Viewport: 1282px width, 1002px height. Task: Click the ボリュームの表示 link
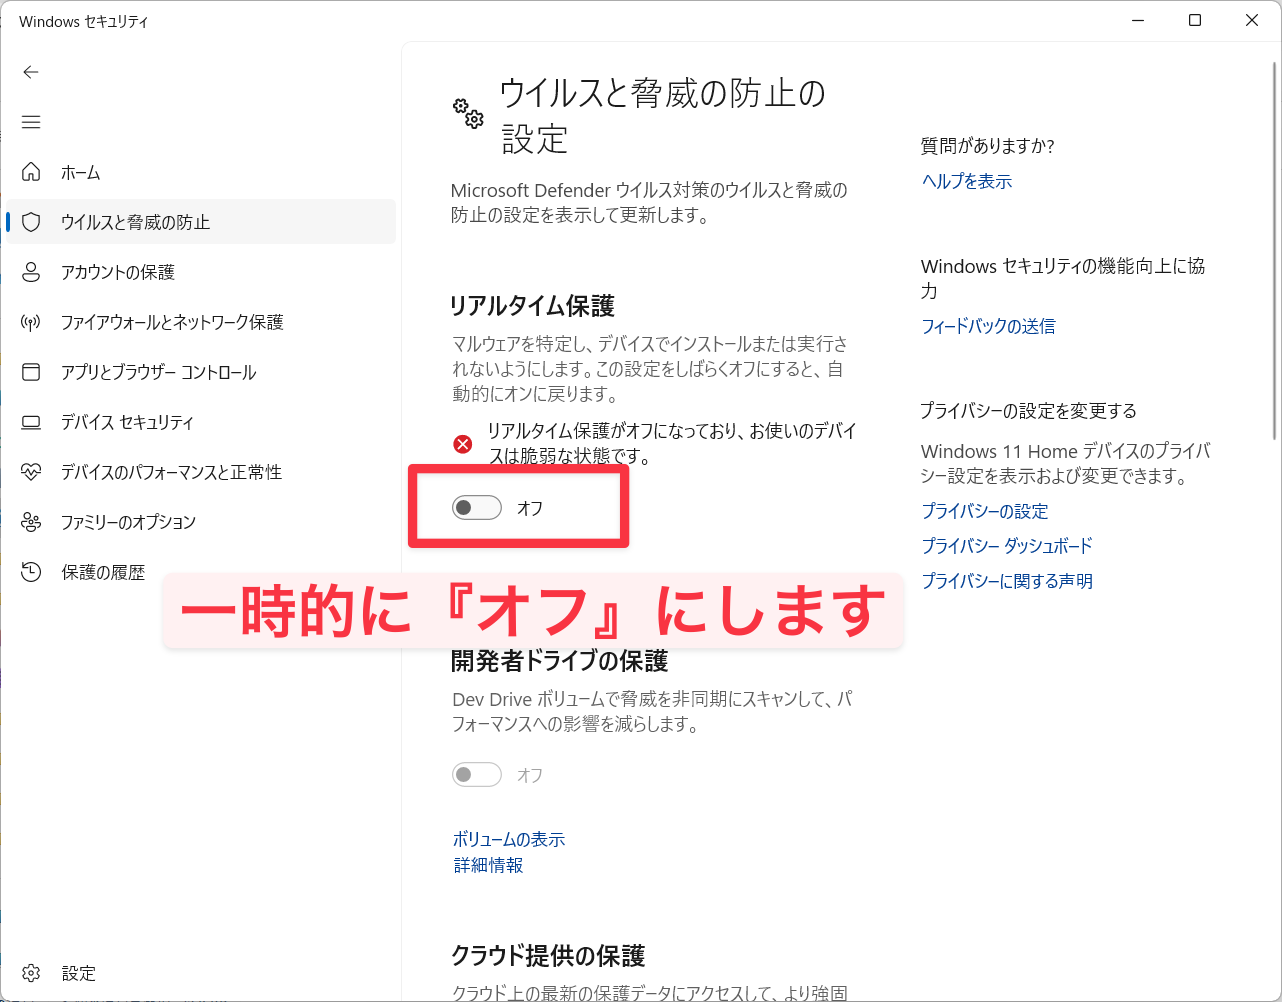pos(509,840)
